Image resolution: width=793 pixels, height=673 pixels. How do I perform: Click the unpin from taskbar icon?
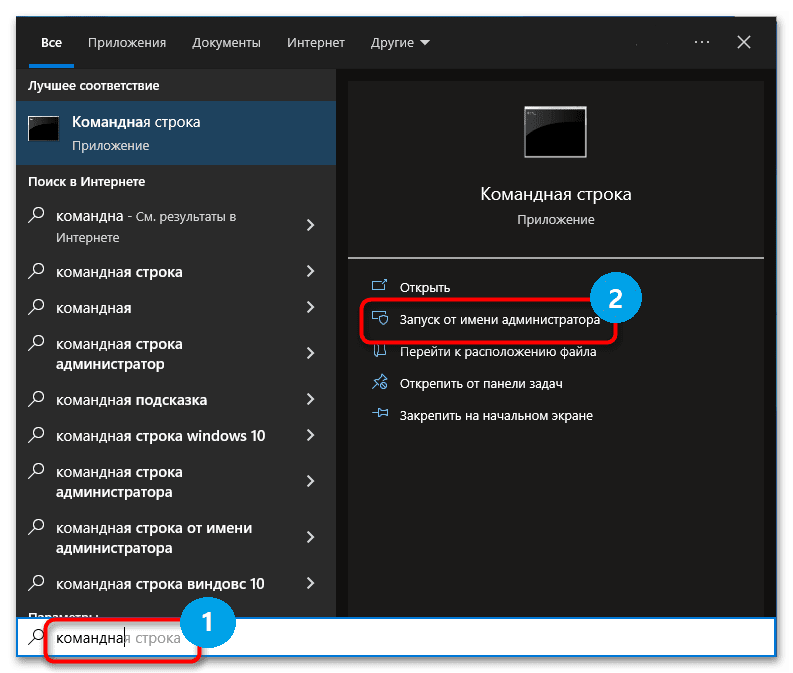(x=379, y=384)
